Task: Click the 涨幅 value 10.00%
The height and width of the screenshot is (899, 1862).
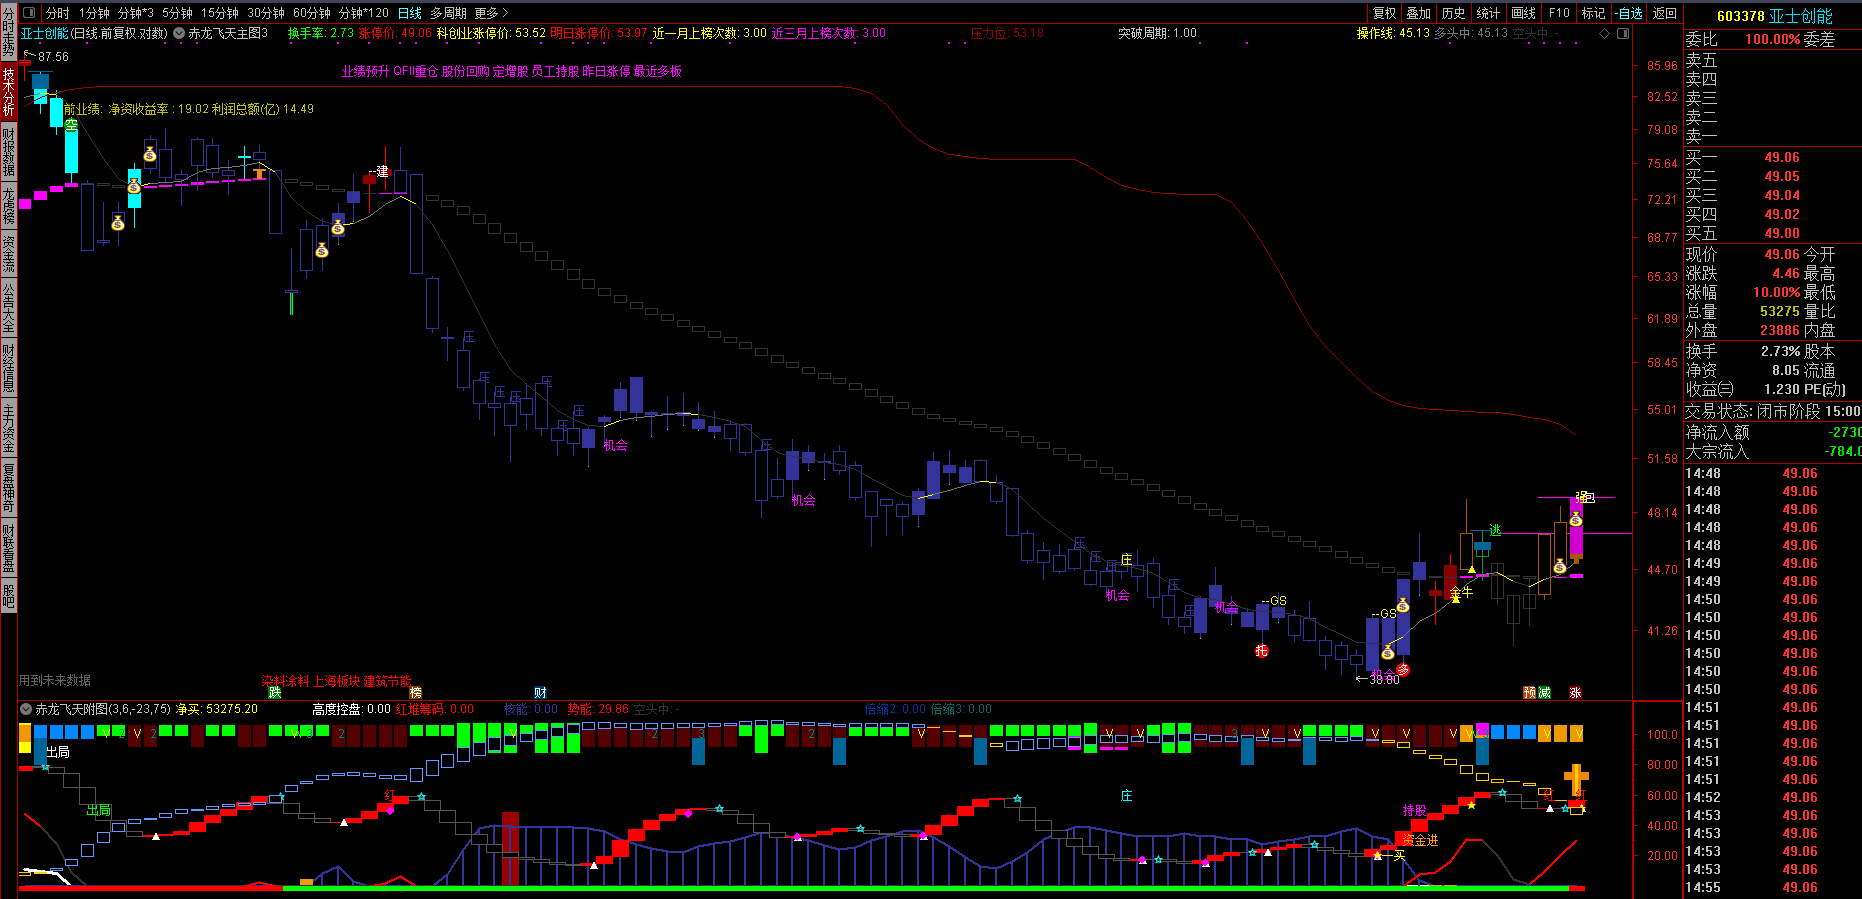Action: [x=1776, y=292]
